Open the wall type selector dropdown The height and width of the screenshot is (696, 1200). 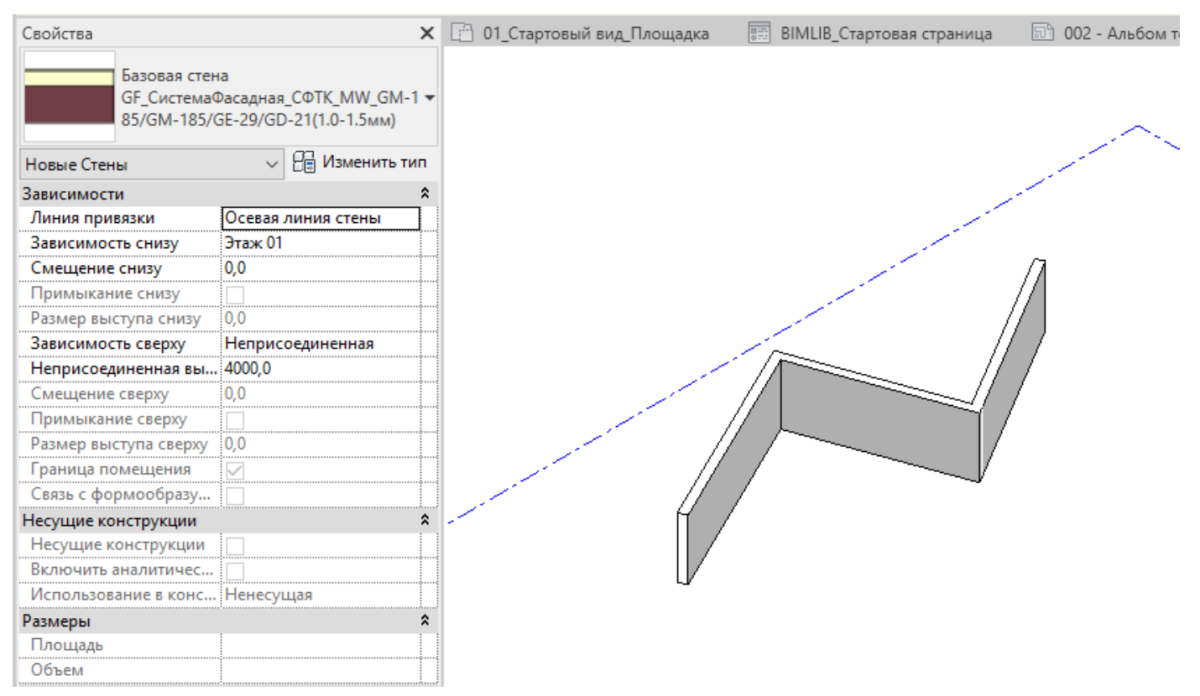coord(430,98)
